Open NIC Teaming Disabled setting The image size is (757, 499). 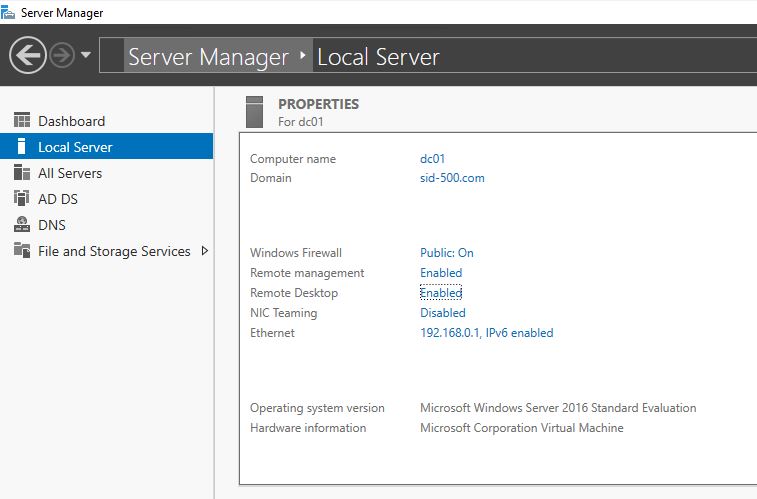coord(443,313)
